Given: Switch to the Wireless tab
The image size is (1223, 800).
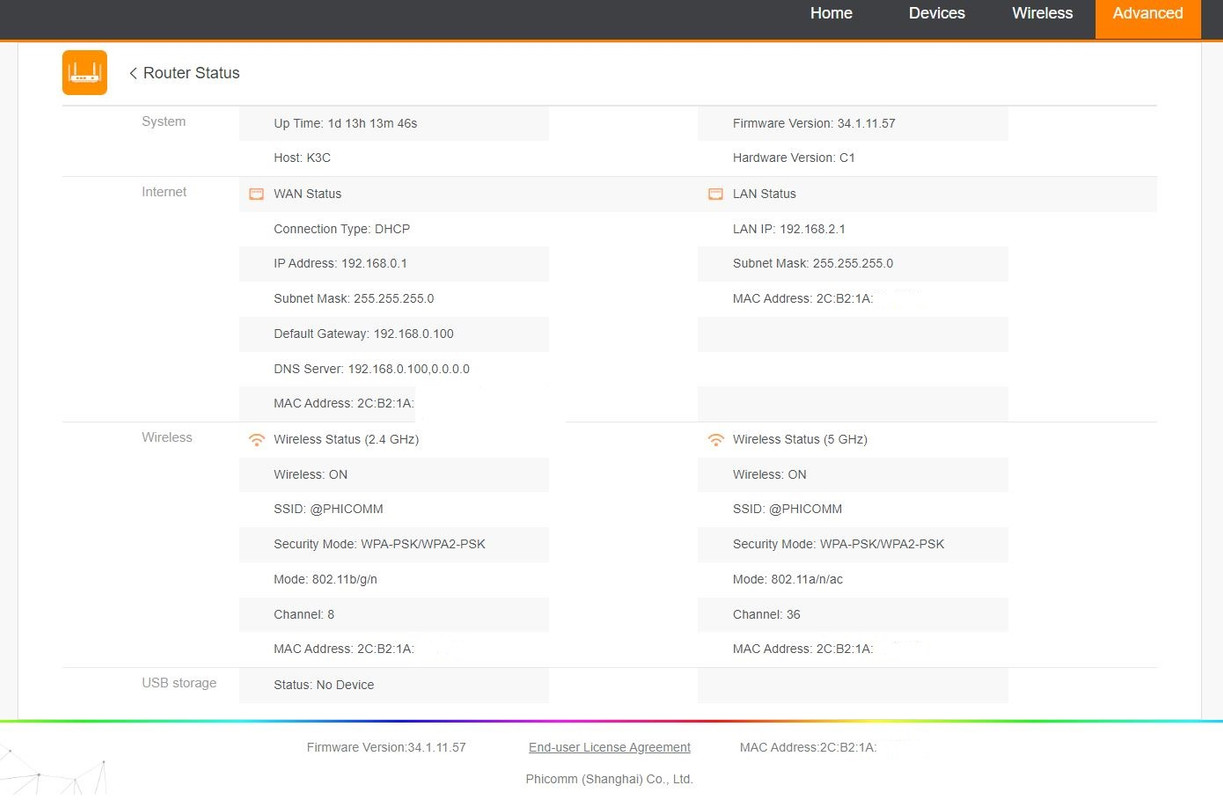Looking at the screenshot, I should point(1042,13).
